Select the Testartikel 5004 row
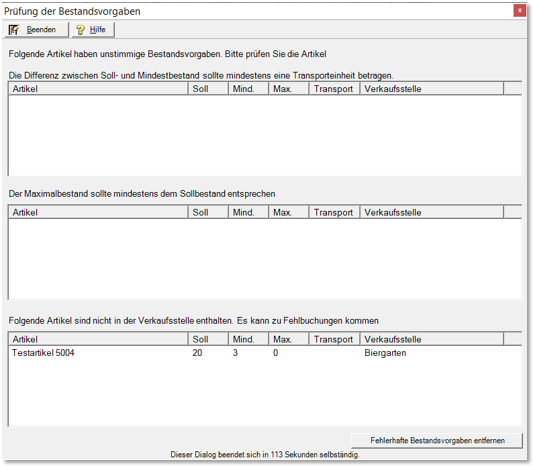Screen dimensions: 533x467 click(265, 353)
